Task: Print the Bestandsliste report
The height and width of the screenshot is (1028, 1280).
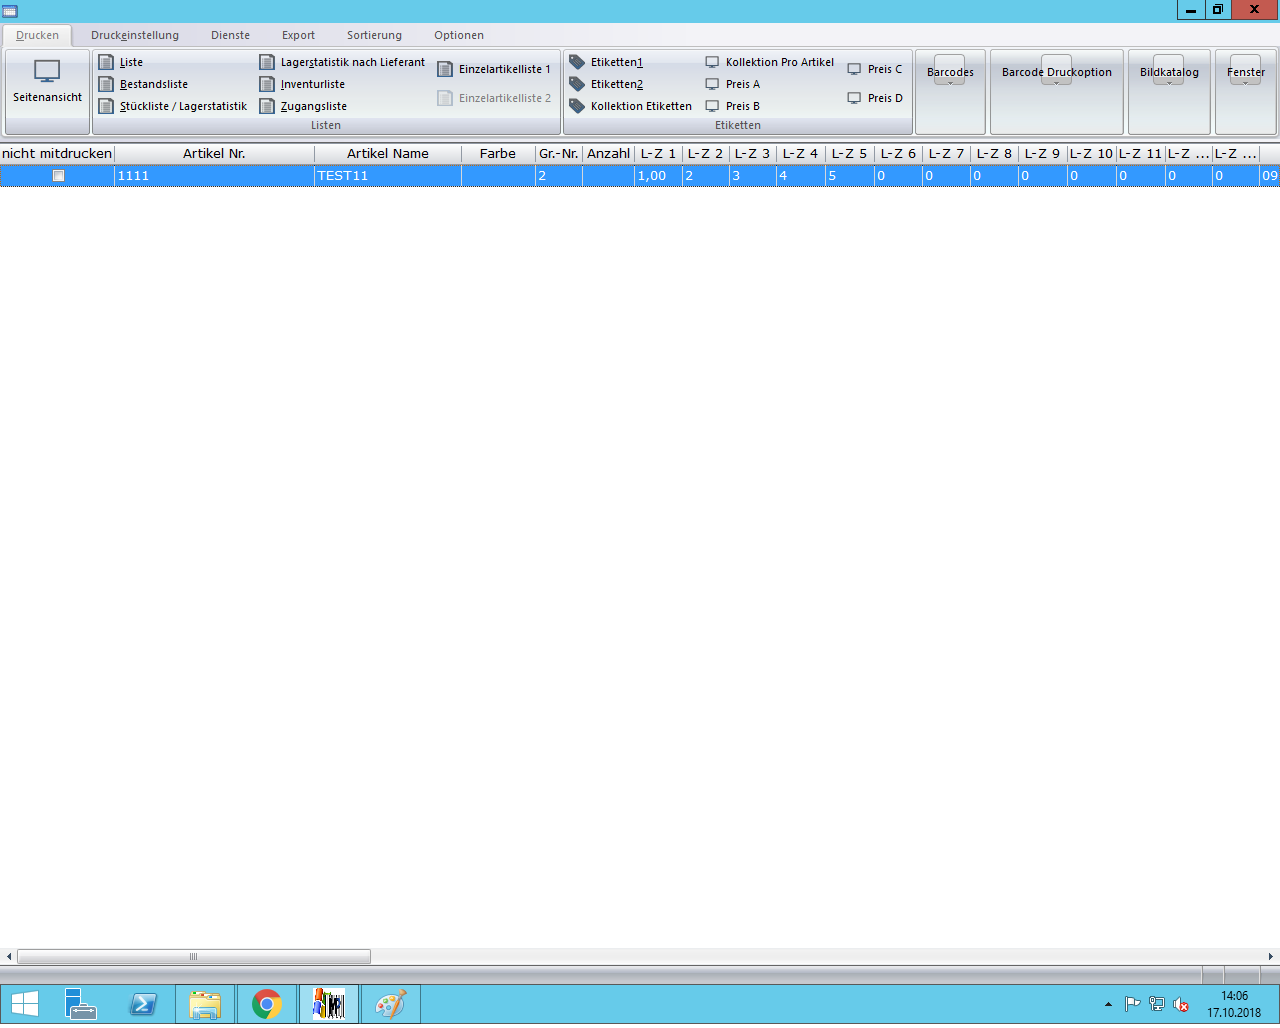Action: 153,84
